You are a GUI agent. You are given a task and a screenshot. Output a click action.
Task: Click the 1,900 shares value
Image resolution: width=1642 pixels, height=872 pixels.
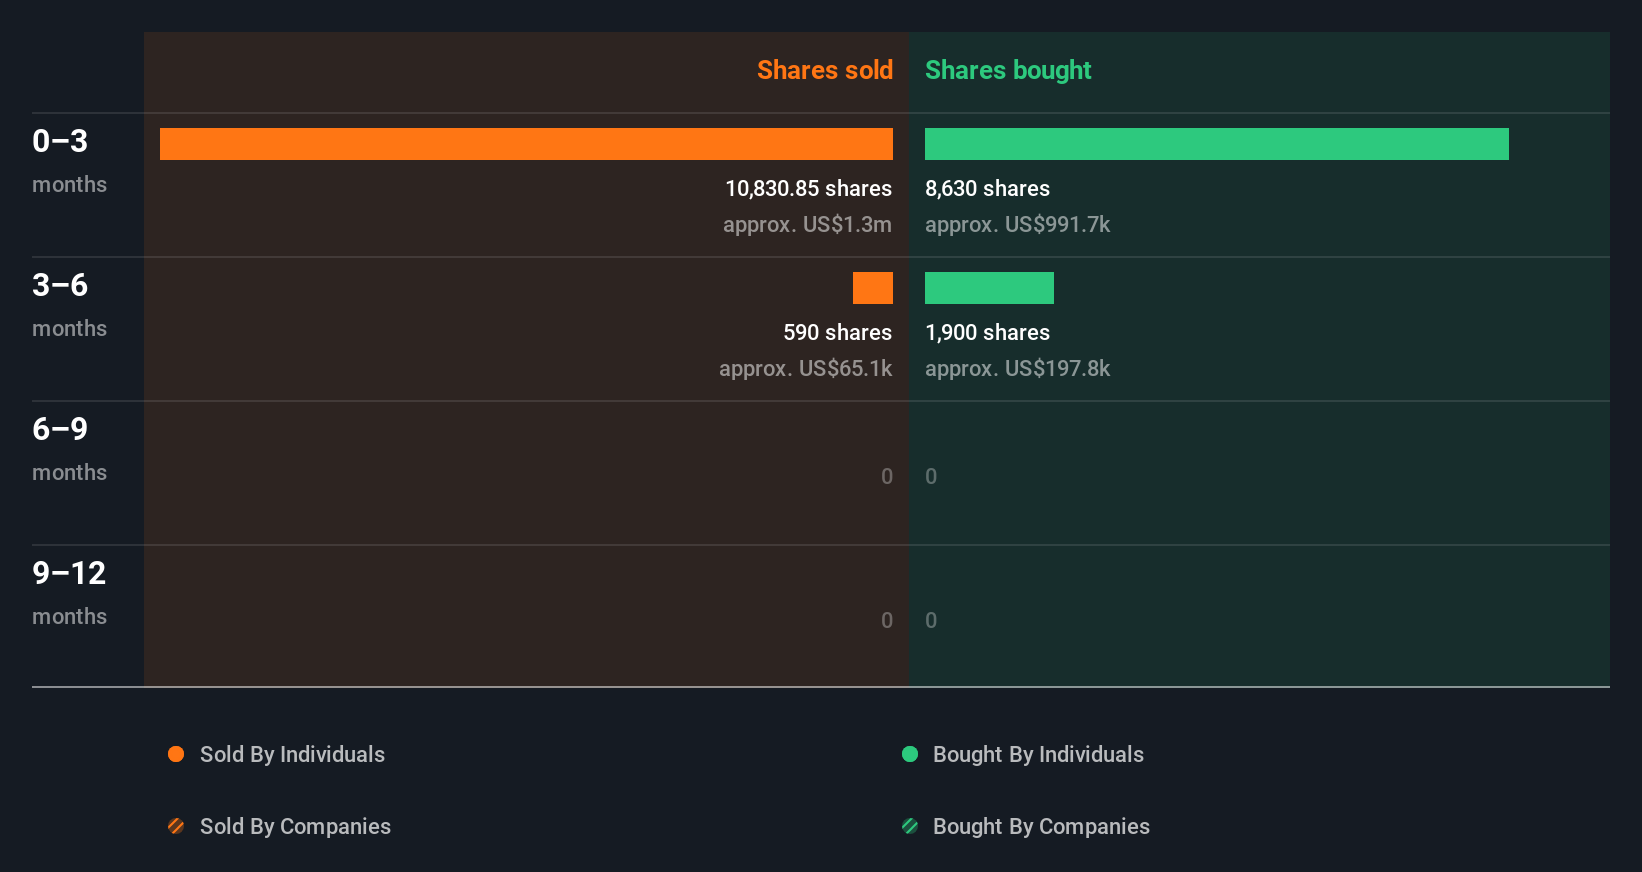pyautogui.click(x=987, y=333)
